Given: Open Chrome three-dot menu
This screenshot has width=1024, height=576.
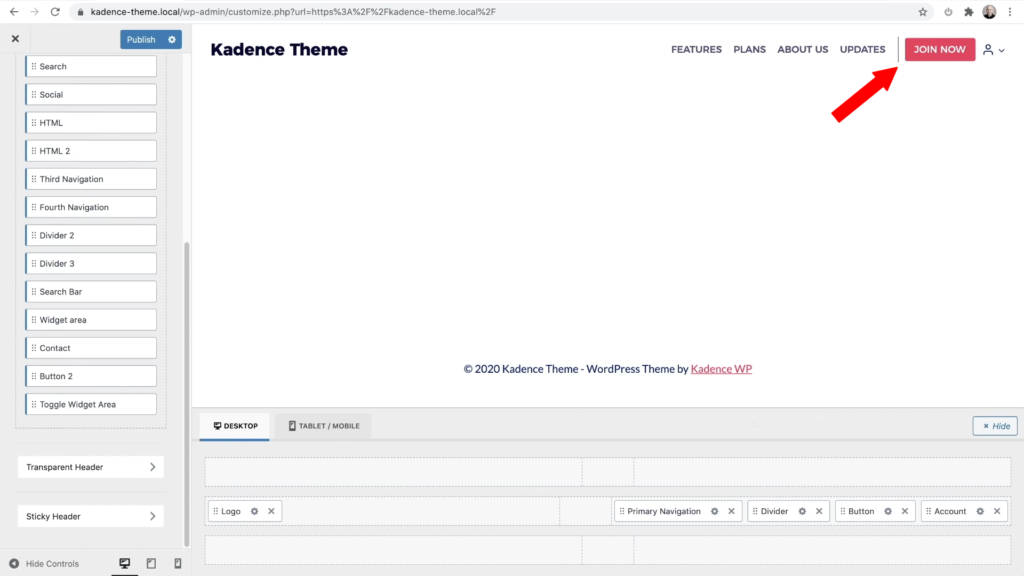Looking at the screenshot, I should pyautogui.click(x=1010, y=12).
